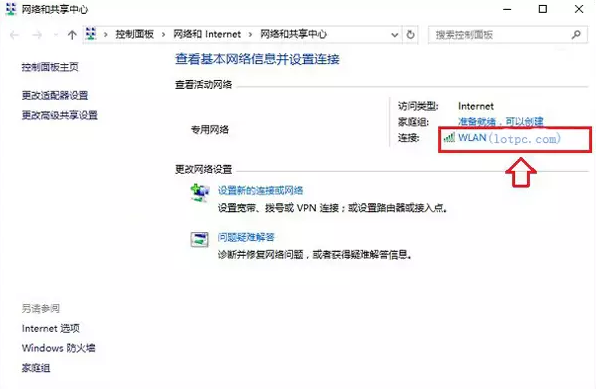Refresh the Network and Sharing Center page
This screenshot has height=389, width=596.
[411, 35]
